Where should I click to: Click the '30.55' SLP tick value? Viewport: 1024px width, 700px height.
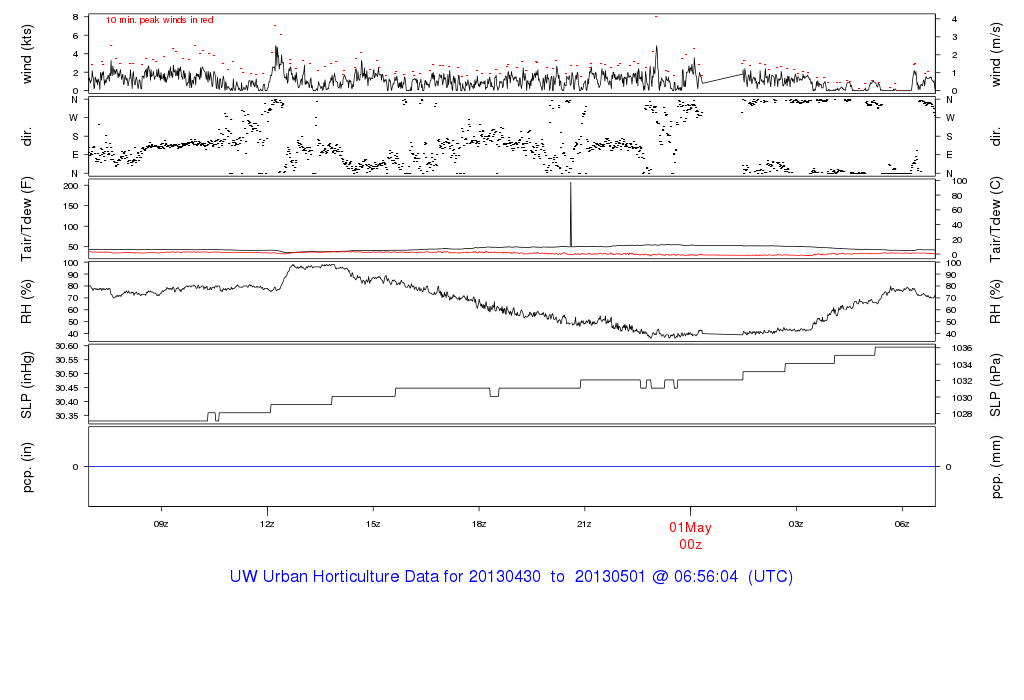click(x=67, y=360)
